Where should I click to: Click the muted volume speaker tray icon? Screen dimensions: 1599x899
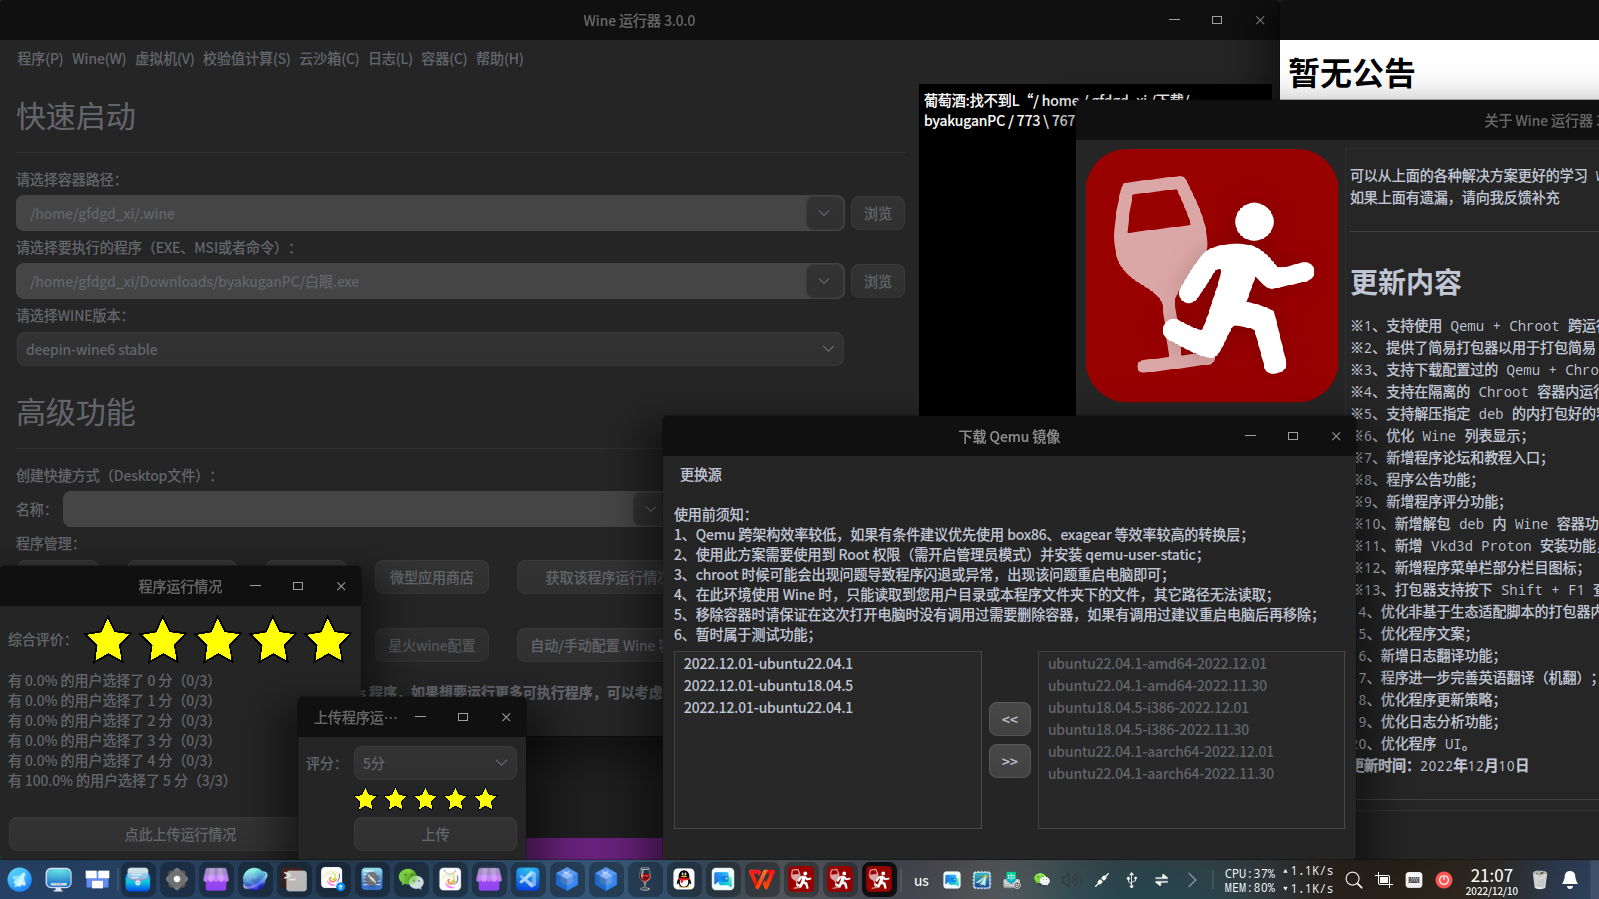point(1071,880)
